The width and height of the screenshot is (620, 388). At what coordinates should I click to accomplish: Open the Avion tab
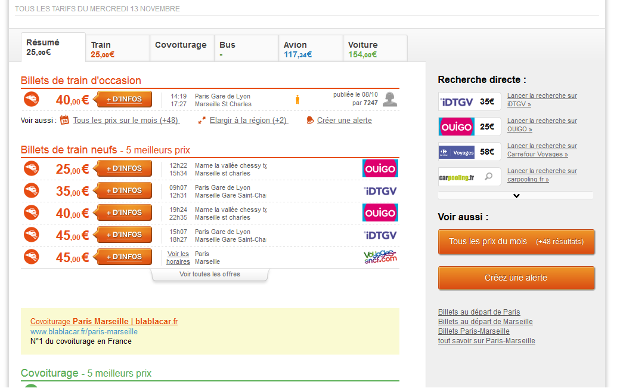[311, 48]
